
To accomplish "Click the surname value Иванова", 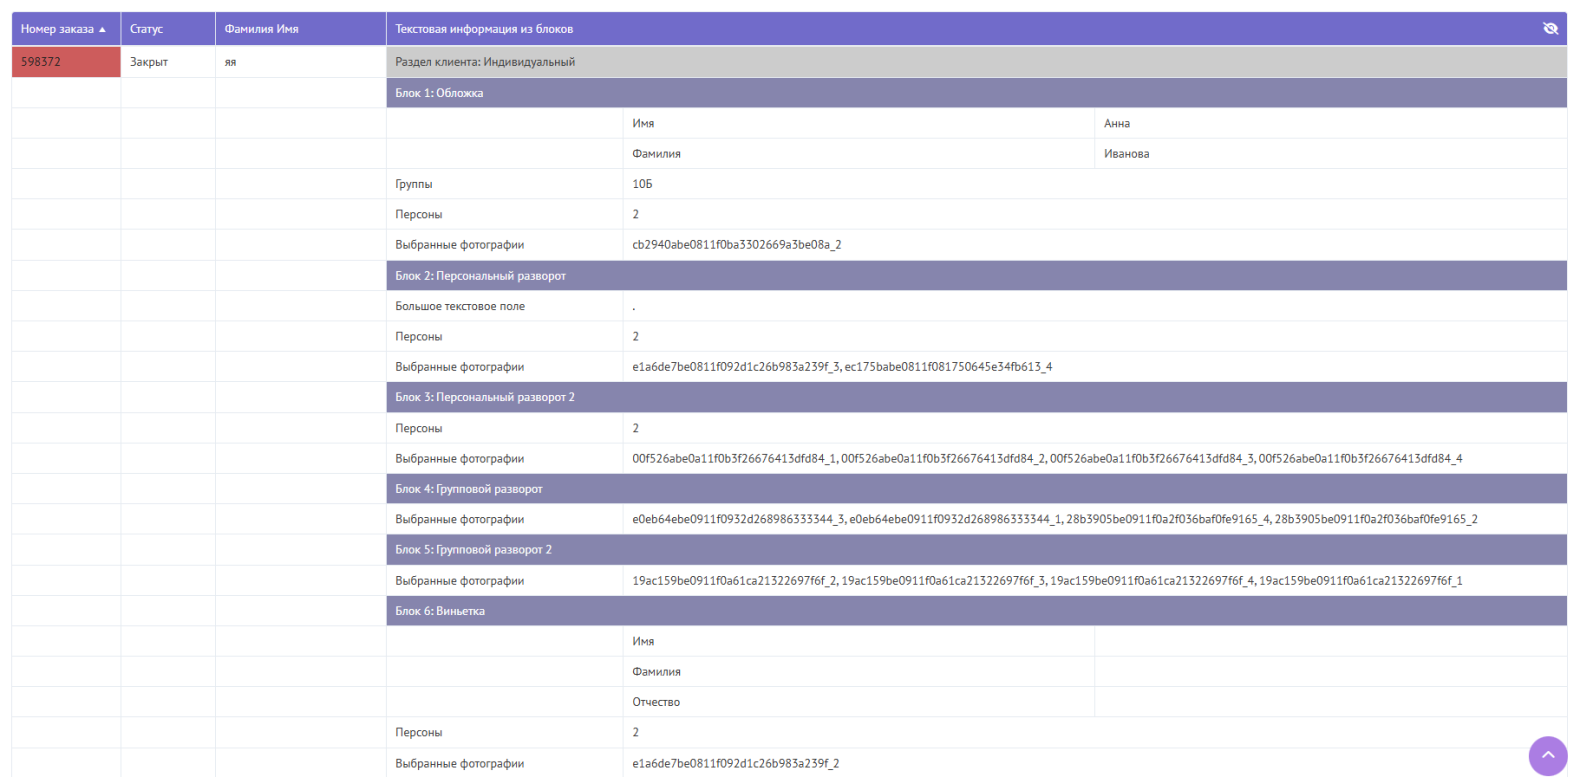I will coord(1126,154).
